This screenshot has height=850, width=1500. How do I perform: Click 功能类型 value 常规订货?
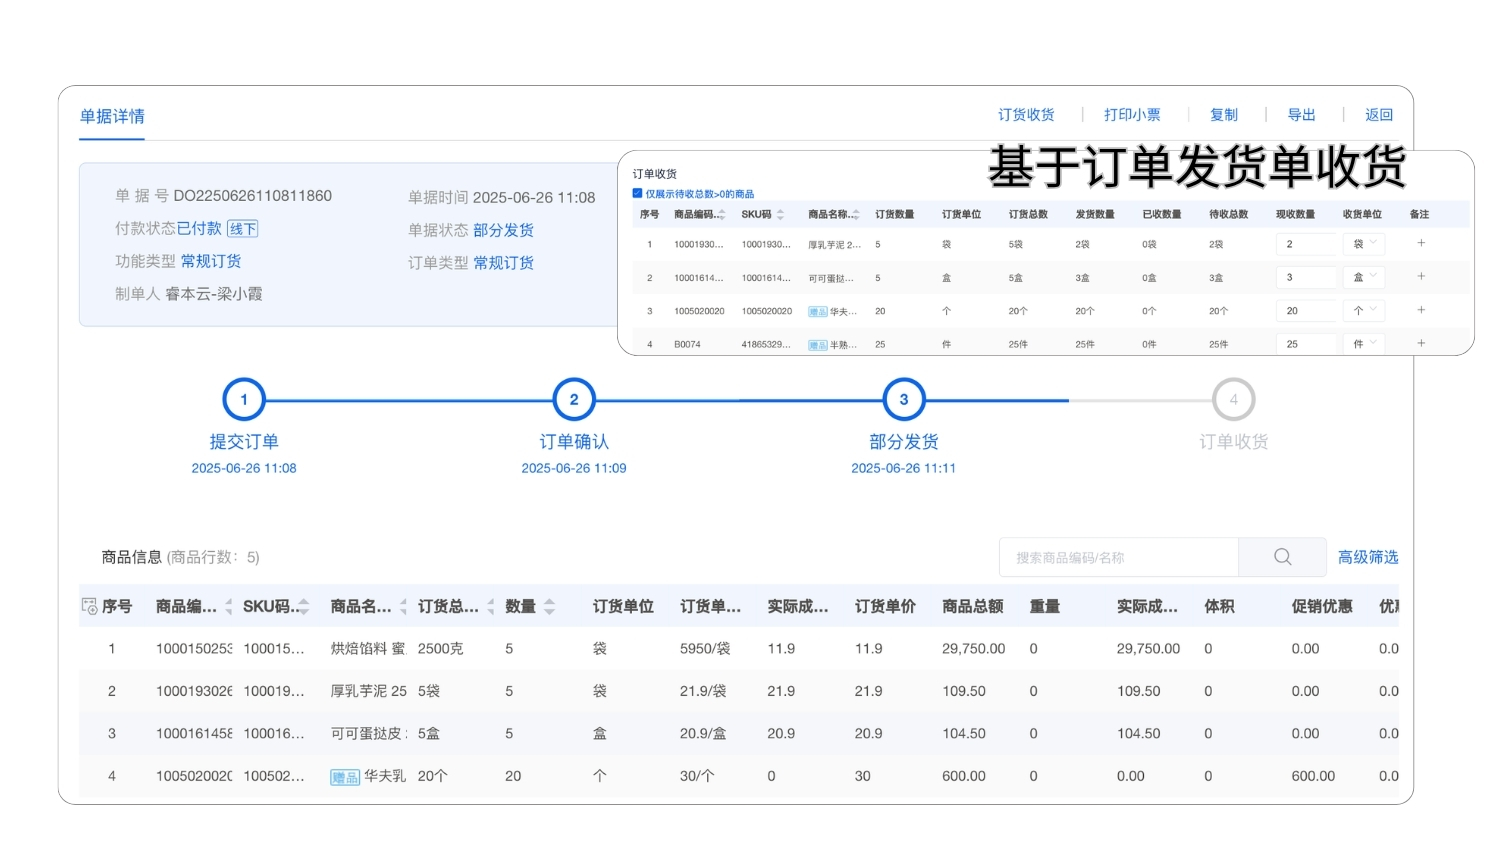click(211, 261)
